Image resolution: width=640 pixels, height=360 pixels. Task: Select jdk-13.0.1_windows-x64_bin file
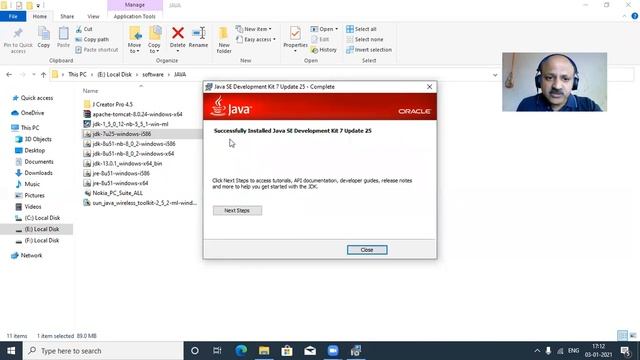point(123,163)
